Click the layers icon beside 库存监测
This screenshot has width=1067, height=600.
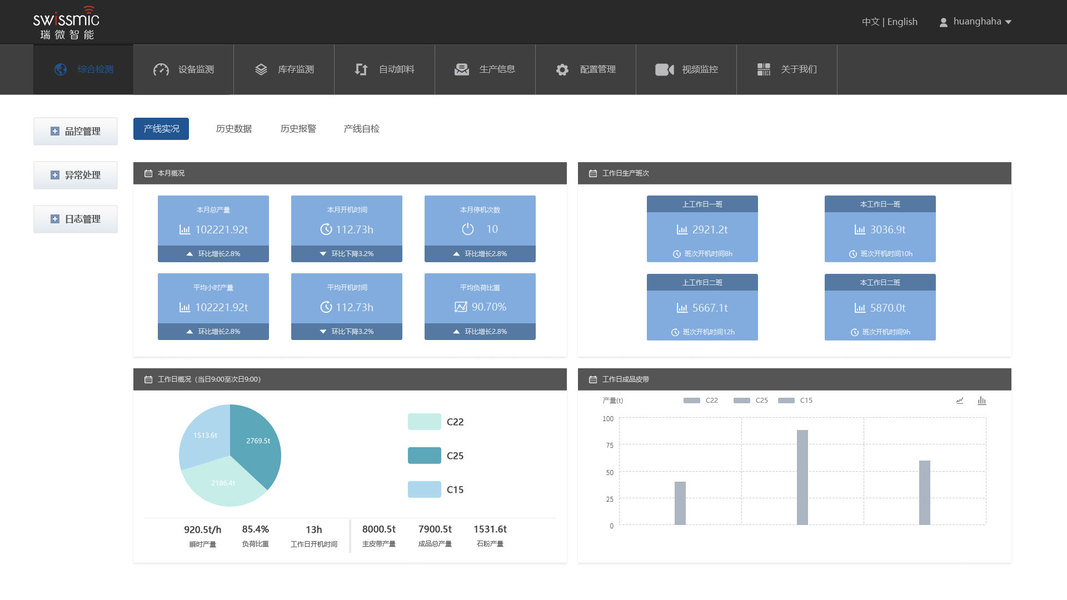pyautogui.click(x=261, y=69)
